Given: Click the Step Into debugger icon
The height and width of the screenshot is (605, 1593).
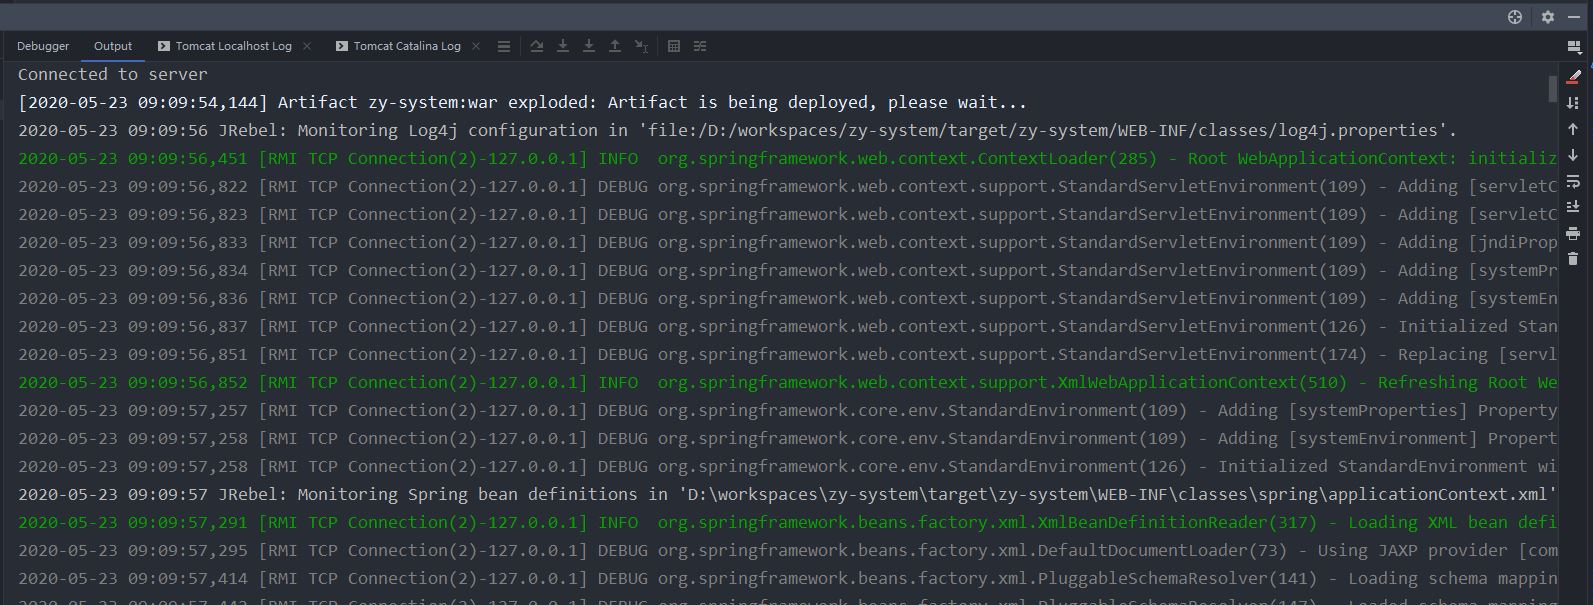Looking at the screenshot, I should pyautogui.click(x=563, y=46).
